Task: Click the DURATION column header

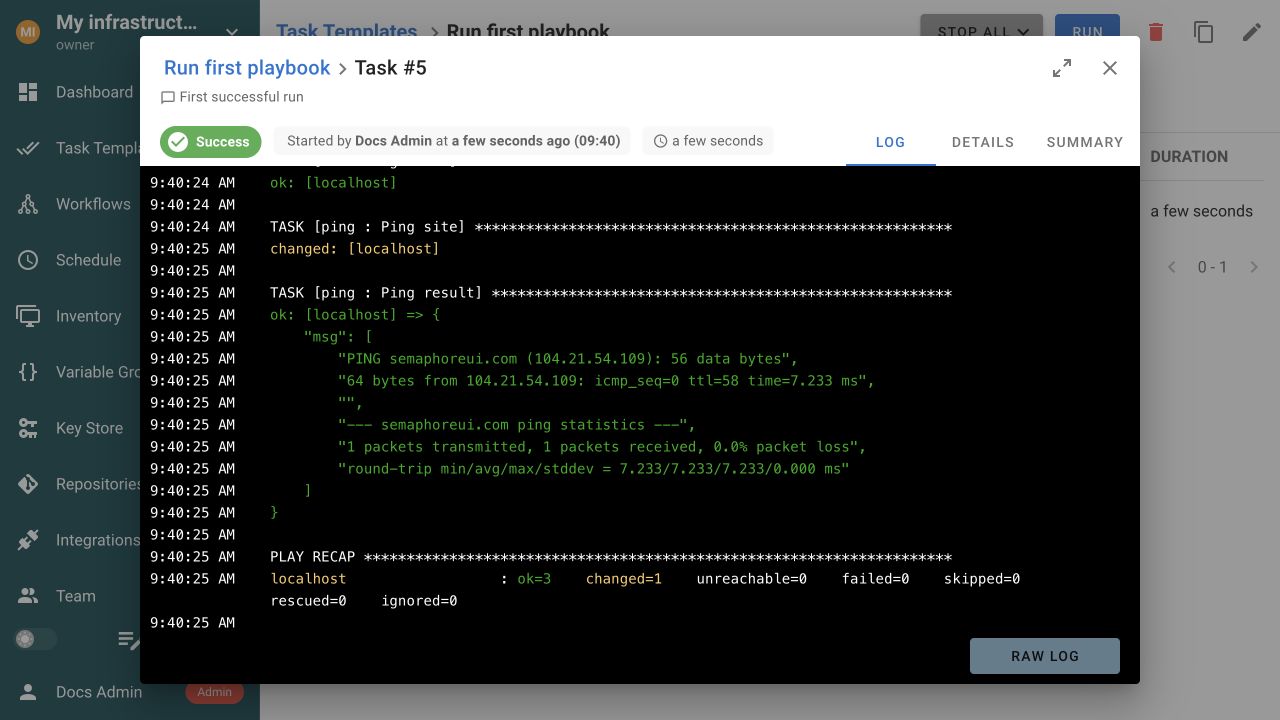Action: [1189, 157]
